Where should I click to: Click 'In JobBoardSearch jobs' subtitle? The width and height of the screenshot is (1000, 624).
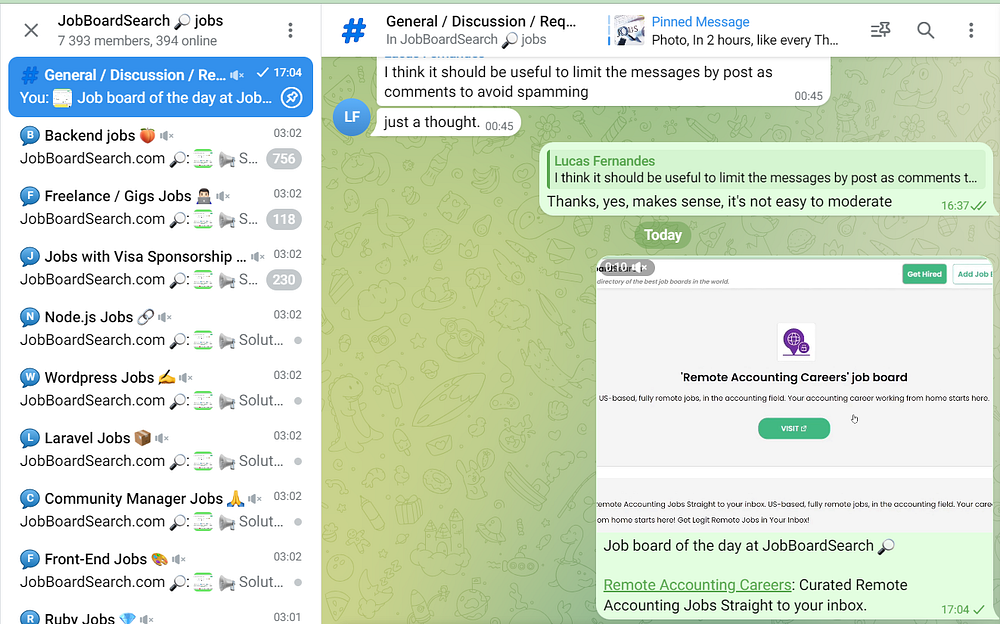click(466, 40)
